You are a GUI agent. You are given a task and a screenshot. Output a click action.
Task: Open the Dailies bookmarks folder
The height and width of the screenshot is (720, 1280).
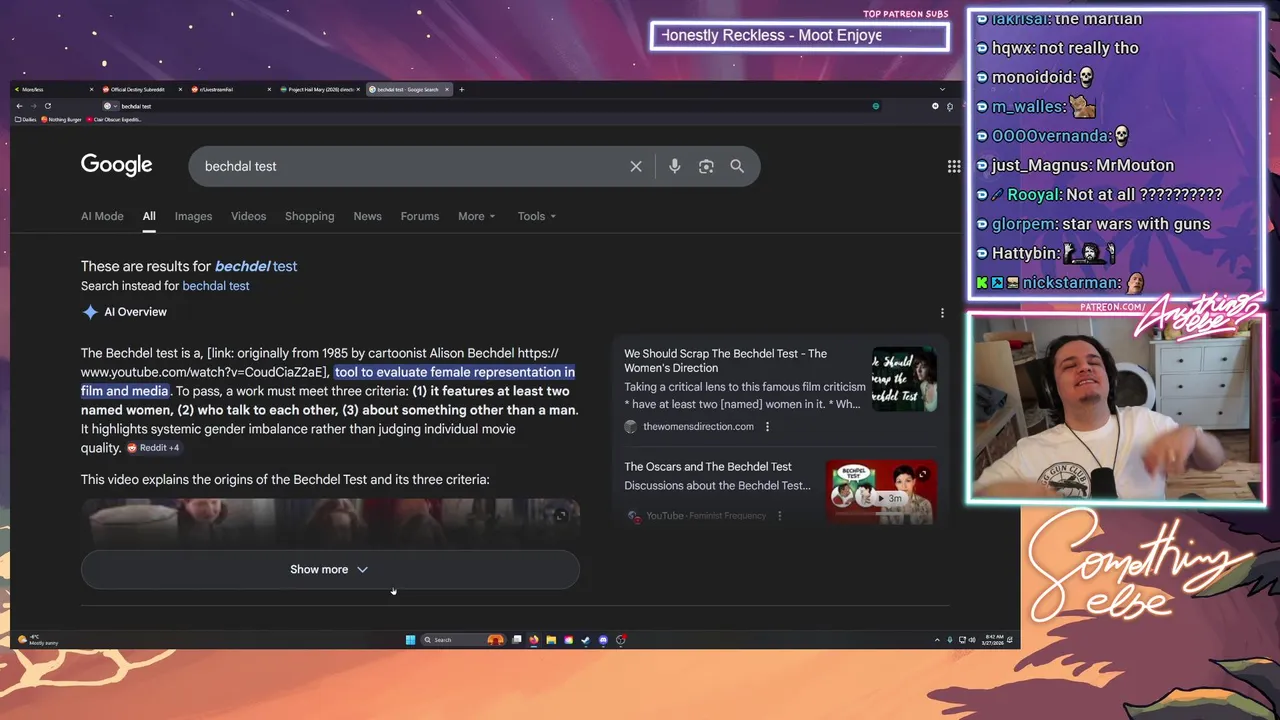[x=26, y=119]
